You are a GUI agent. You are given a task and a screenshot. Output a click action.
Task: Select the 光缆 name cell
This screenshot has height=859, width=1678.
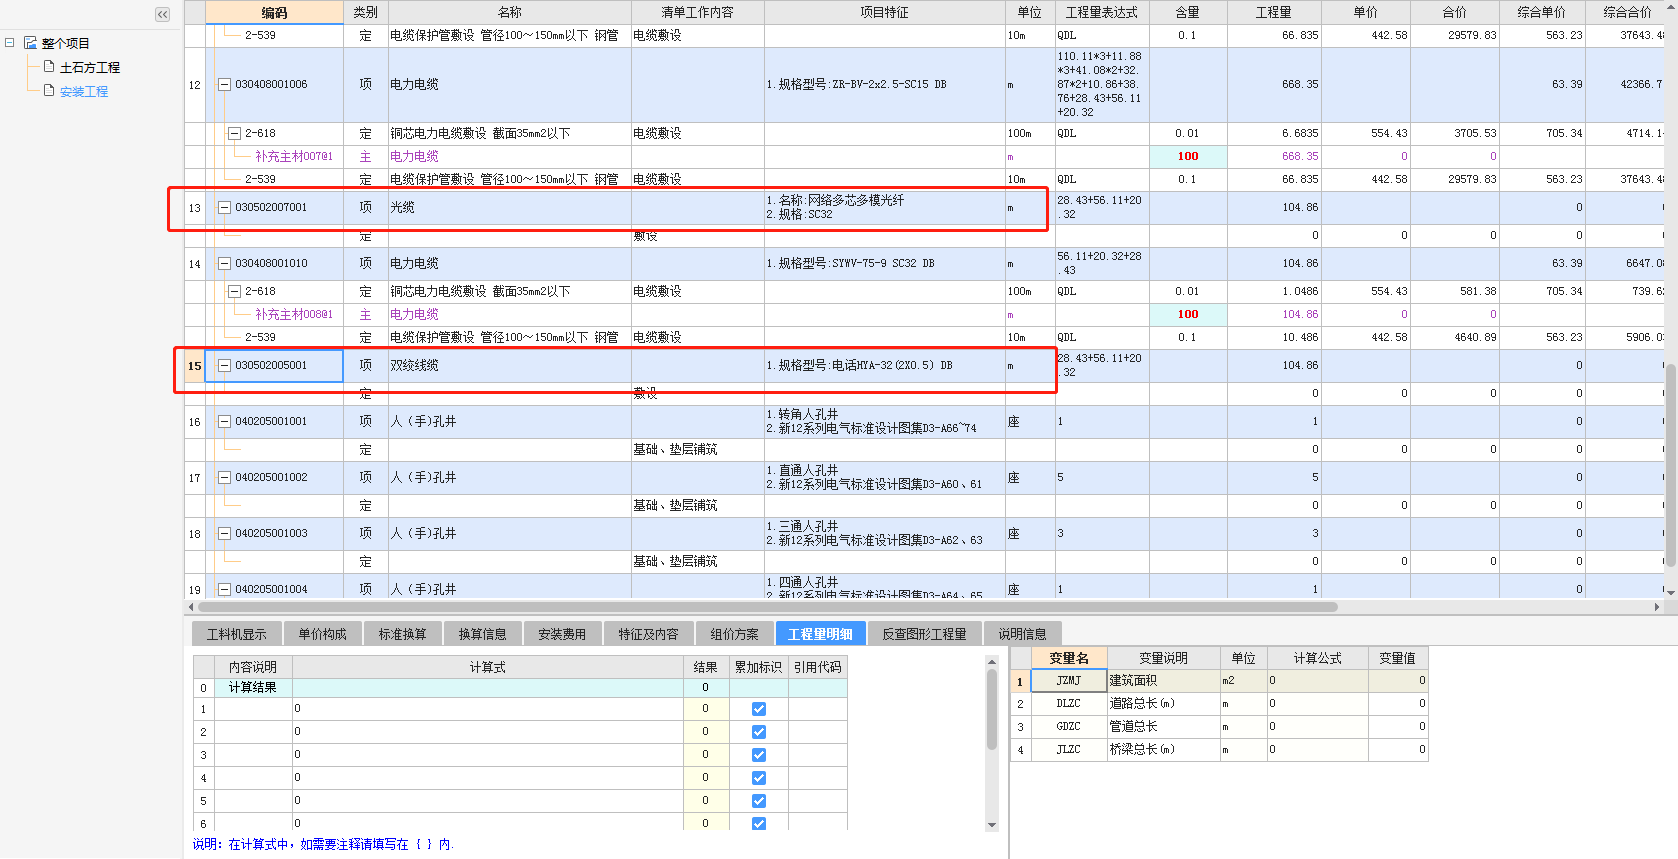pos(509,208)
